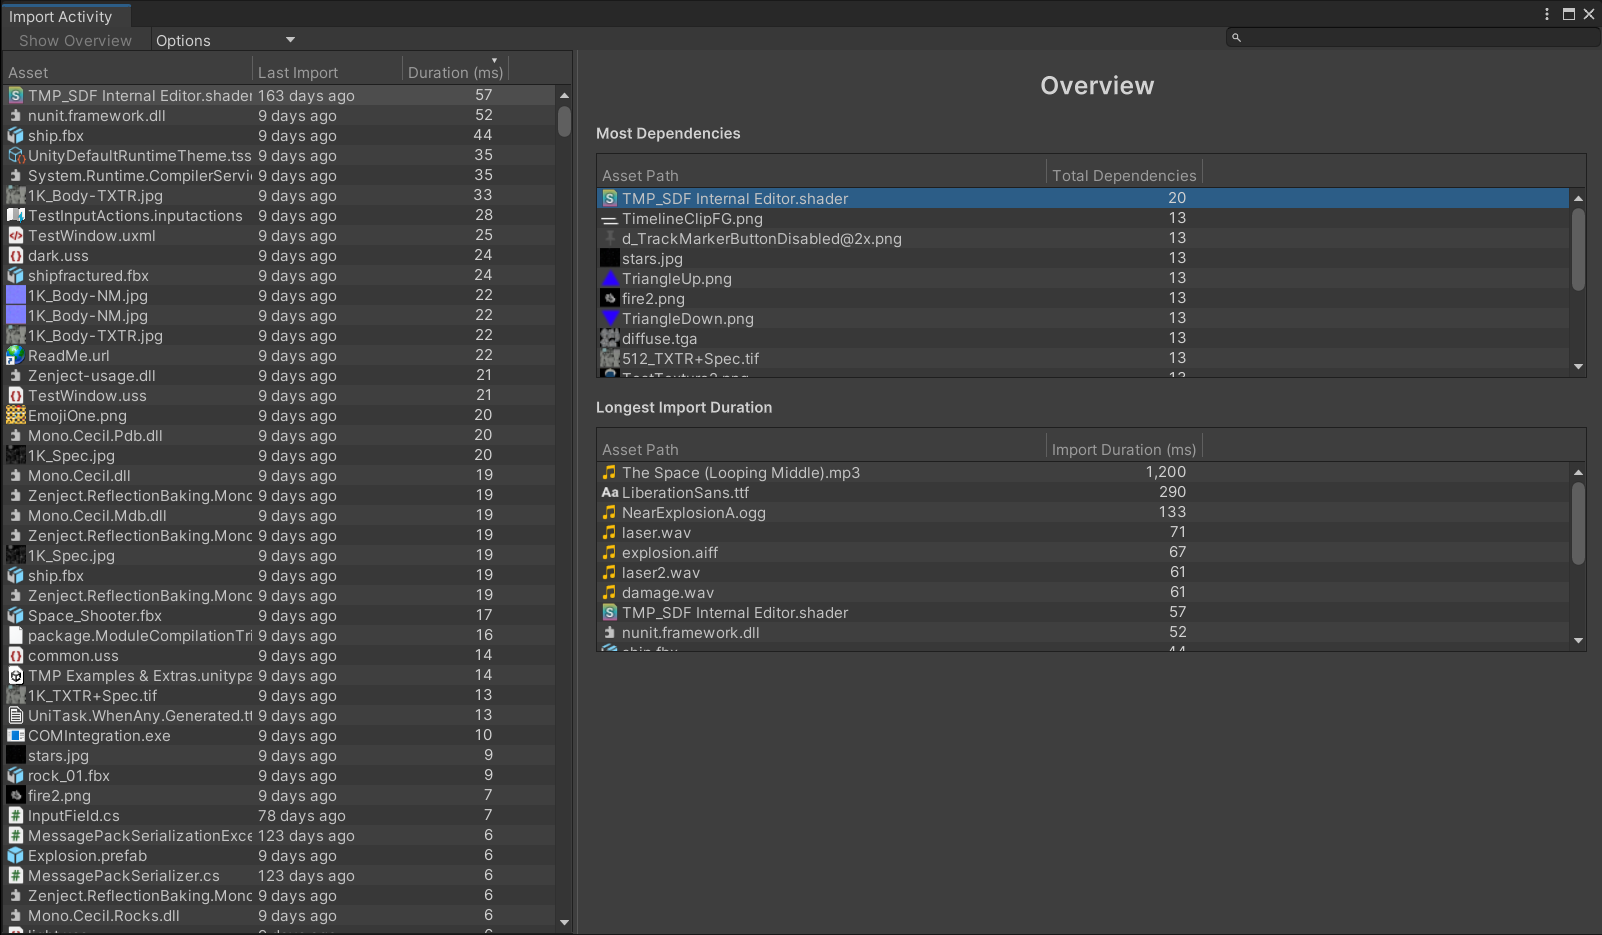Click the InputField.cs script icon

pyautogui.click(x=16, y=816)
